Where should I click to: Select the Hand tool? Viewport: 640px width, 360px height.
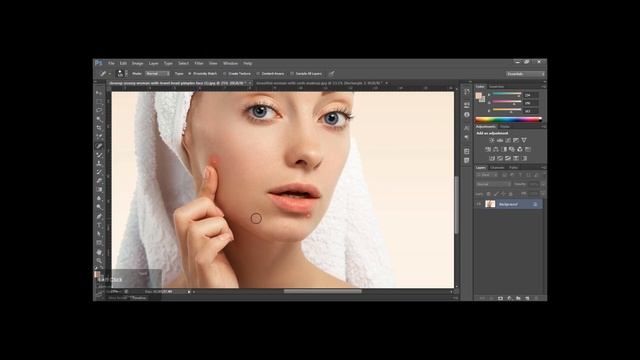[99, 252]
